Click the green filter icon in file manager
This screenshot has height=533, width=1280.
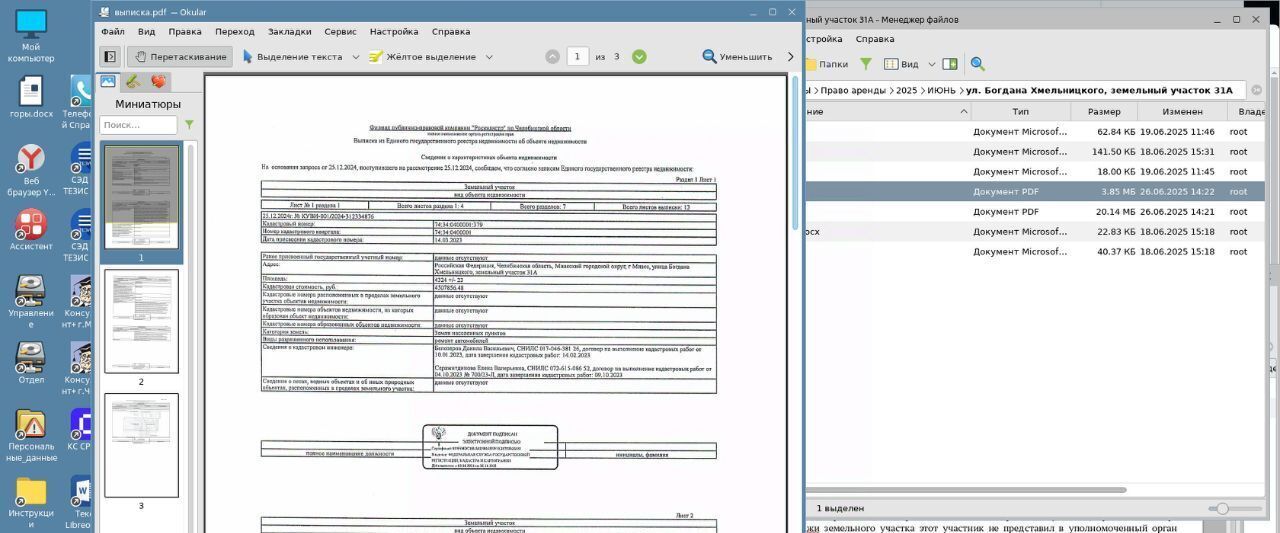point(866,64)
